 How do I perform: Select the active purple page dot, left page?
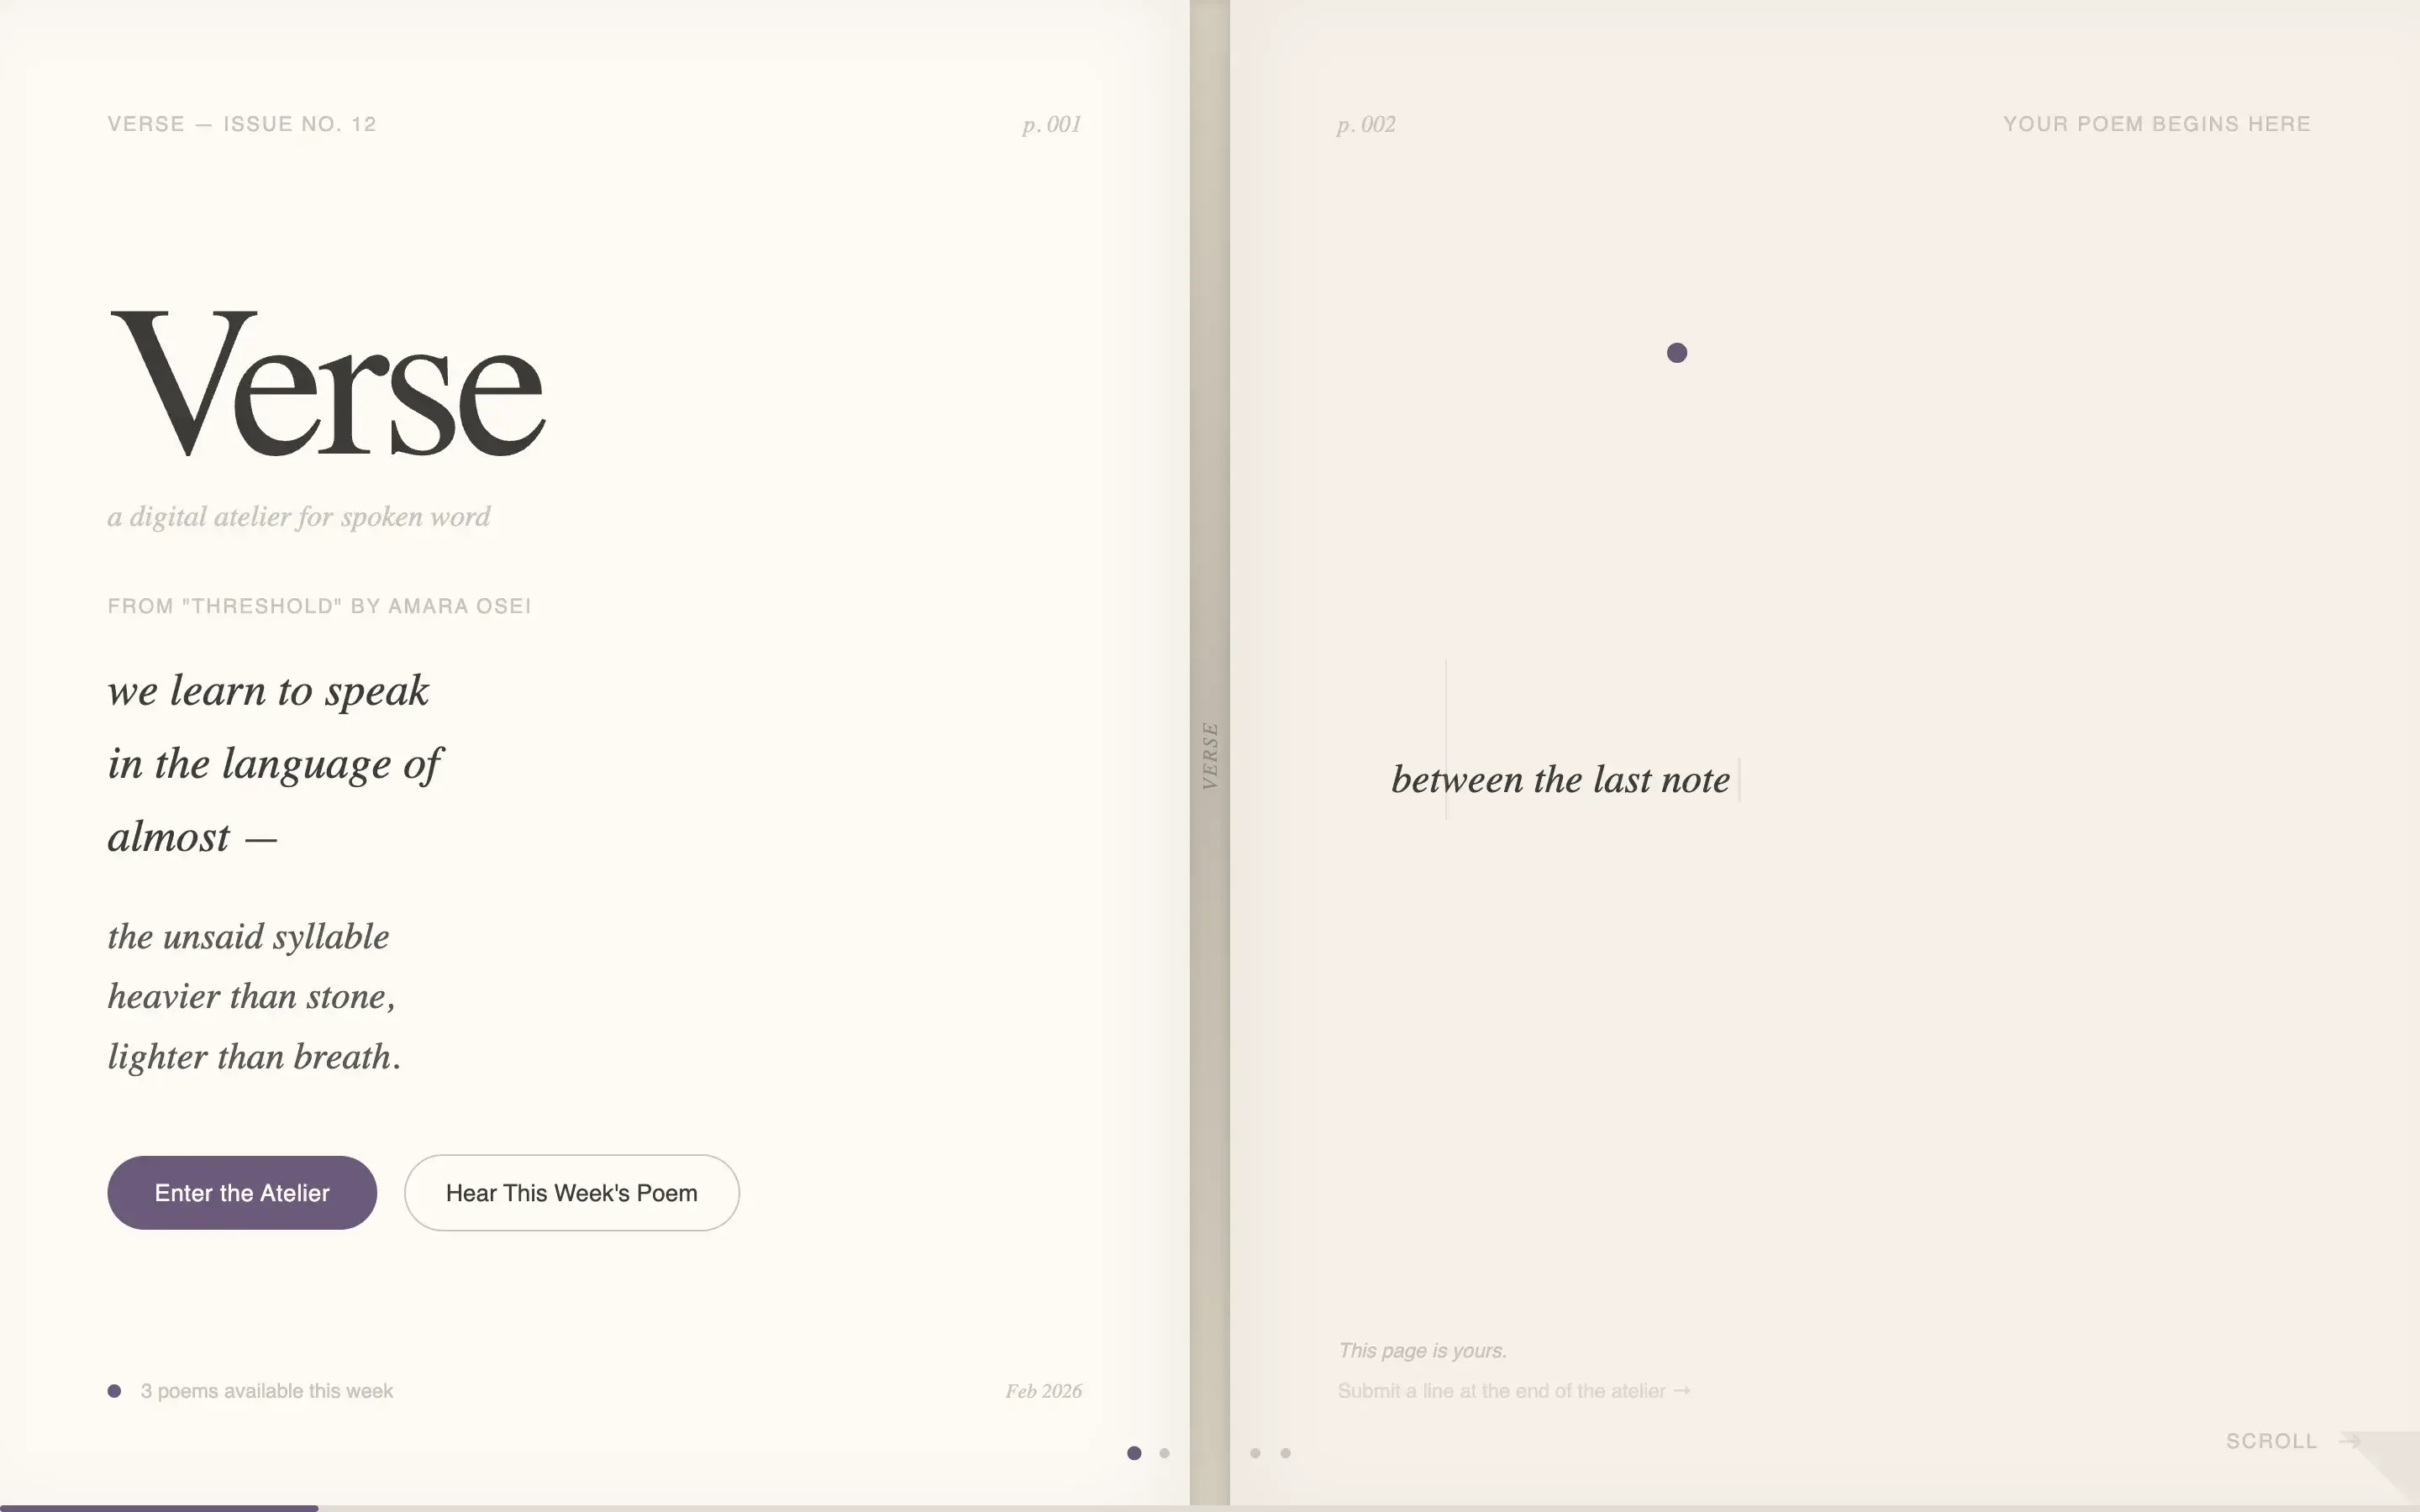pos(1134,1453)
